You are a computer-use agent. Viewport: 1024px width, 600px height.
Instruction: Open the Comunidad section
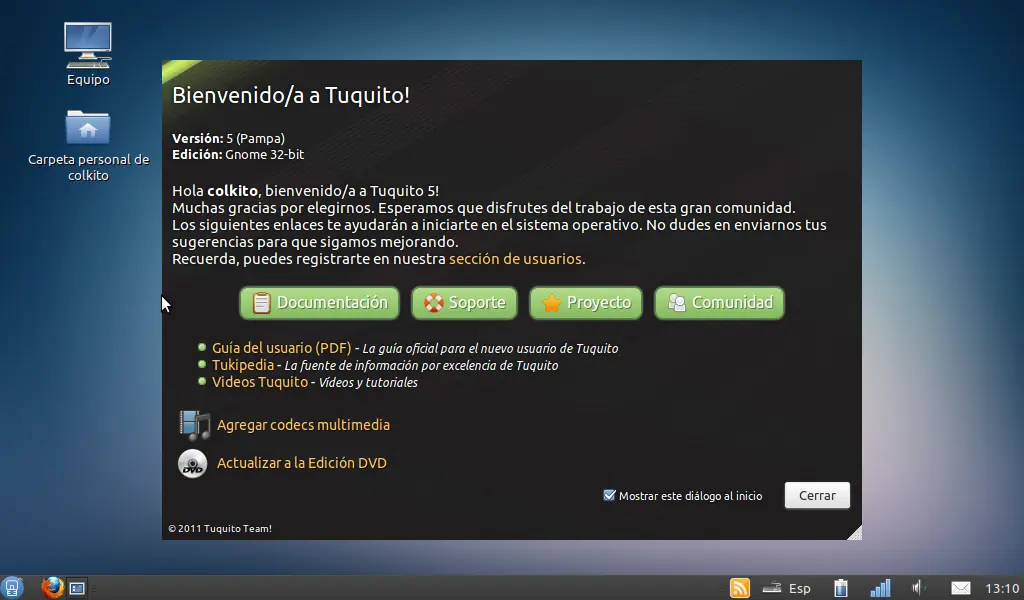pos(719,303)
